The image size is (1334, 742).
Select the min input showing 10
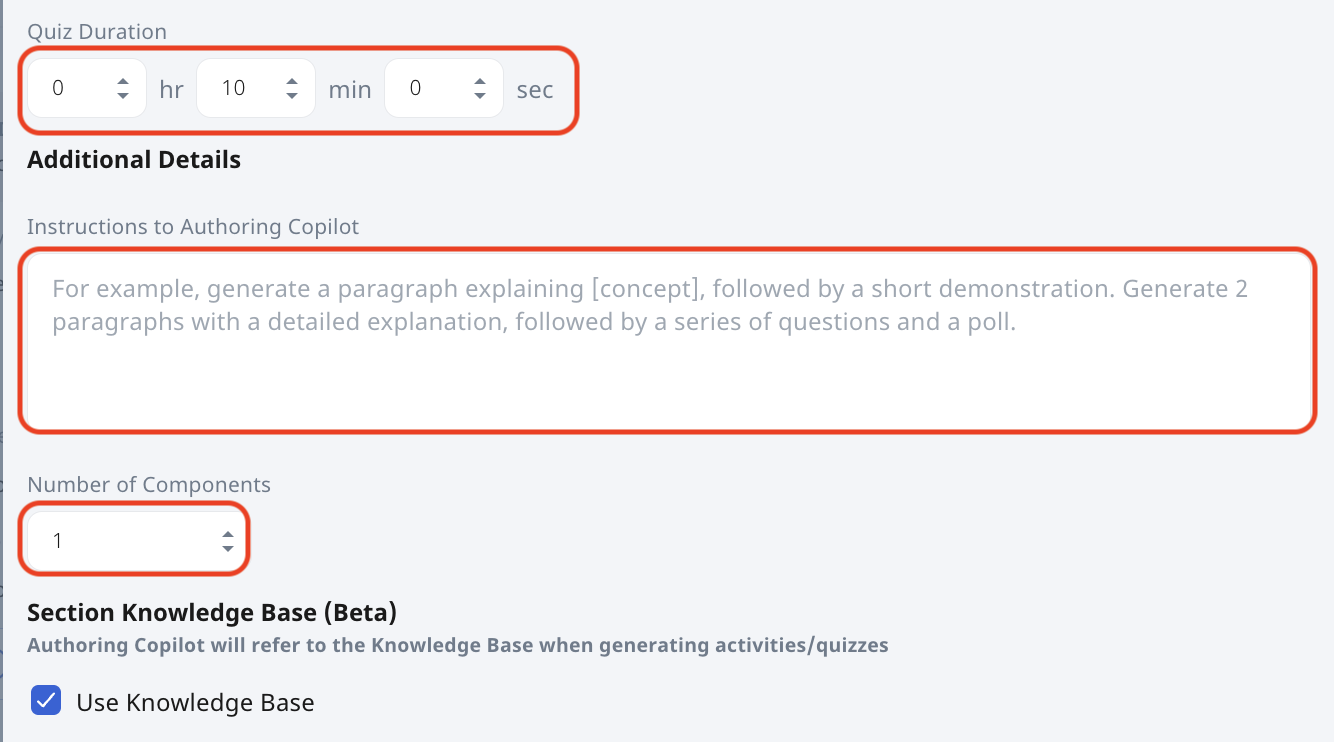[240, 88]
